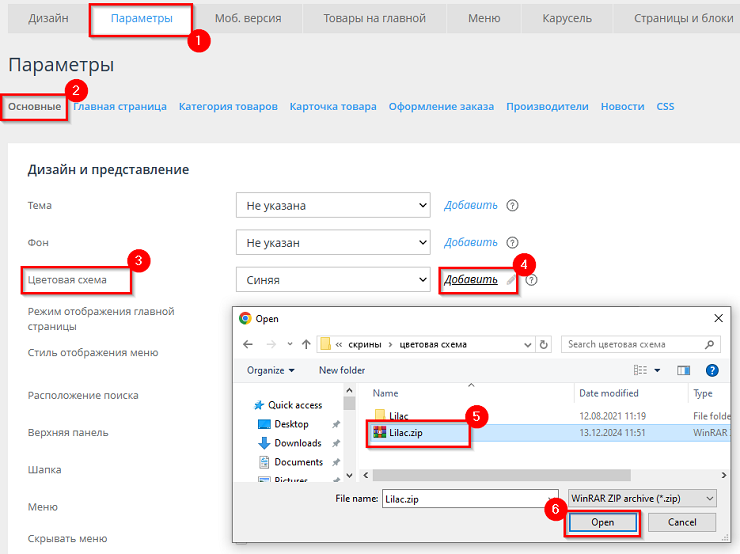
Task: Click the help icon next to Фон
Action: pos(512,243)
